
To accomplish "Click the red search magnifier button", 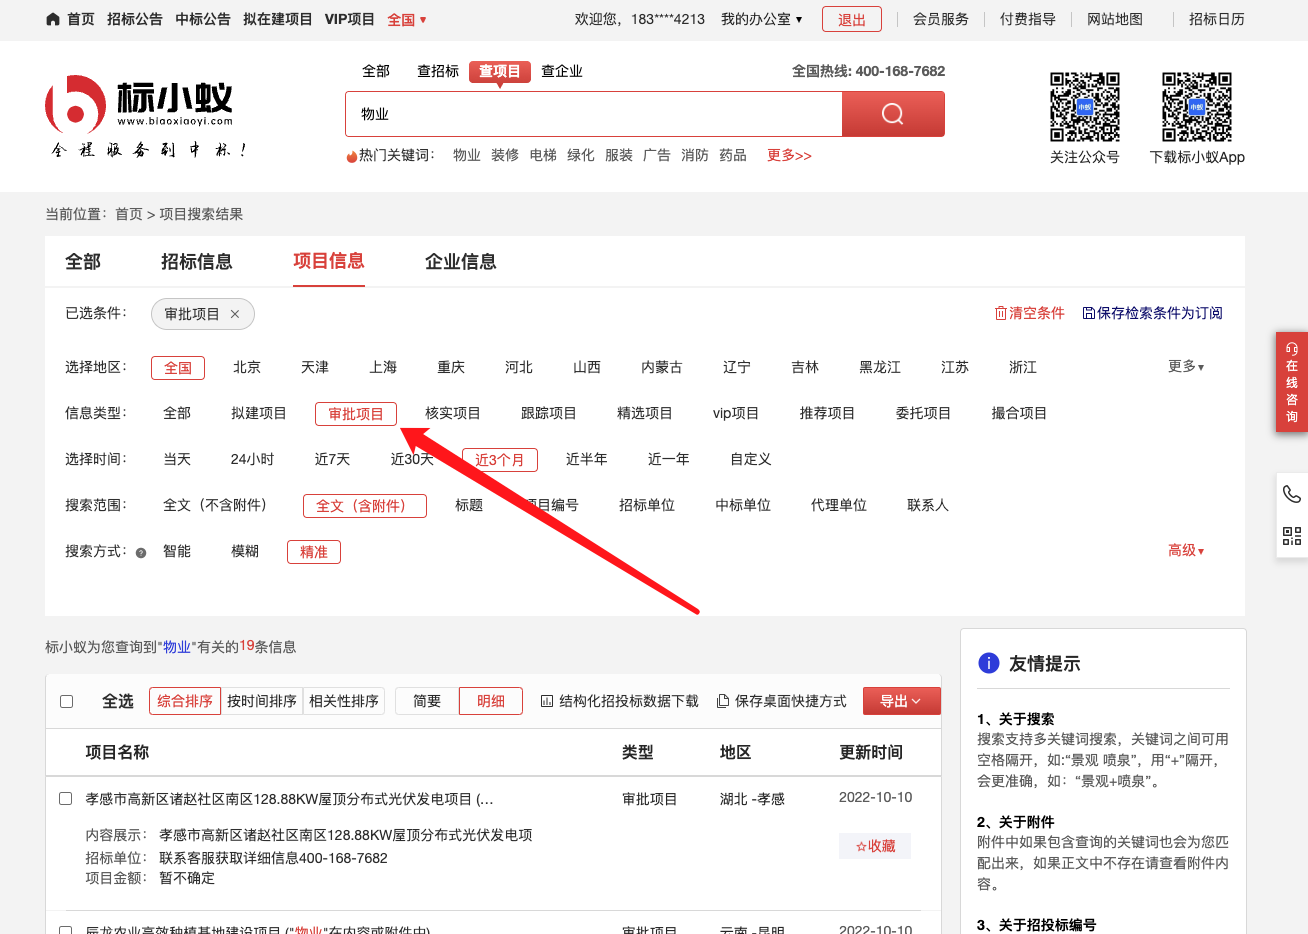I will click(x=892, y=114).
